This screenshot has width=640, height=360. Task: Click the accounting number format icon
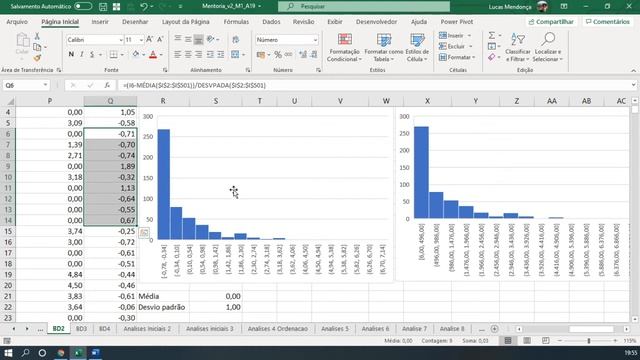[x=261, y=55]
